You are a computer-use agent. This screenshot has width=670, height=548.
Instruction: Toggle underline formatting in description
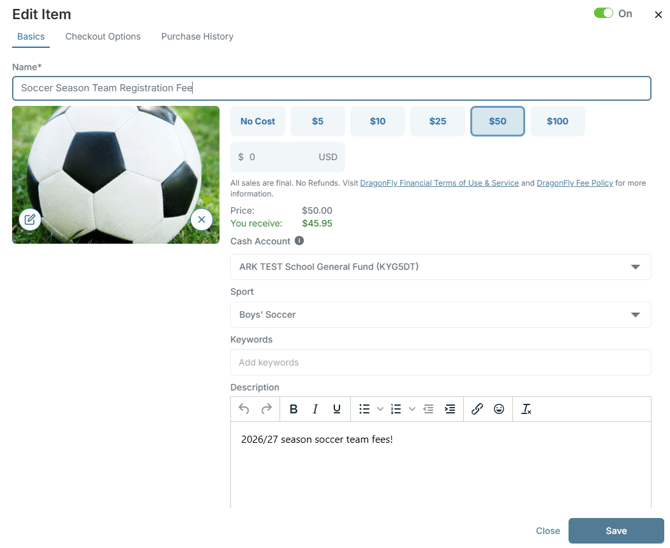tap(337, 409)
